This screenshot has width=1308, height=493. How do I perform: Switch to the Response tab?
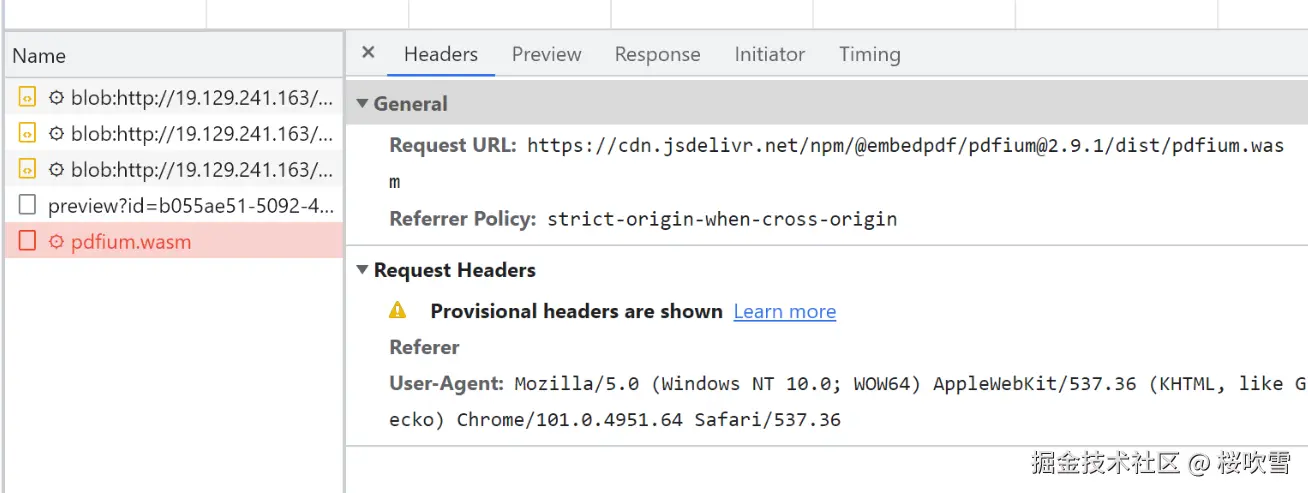[657, 55]
